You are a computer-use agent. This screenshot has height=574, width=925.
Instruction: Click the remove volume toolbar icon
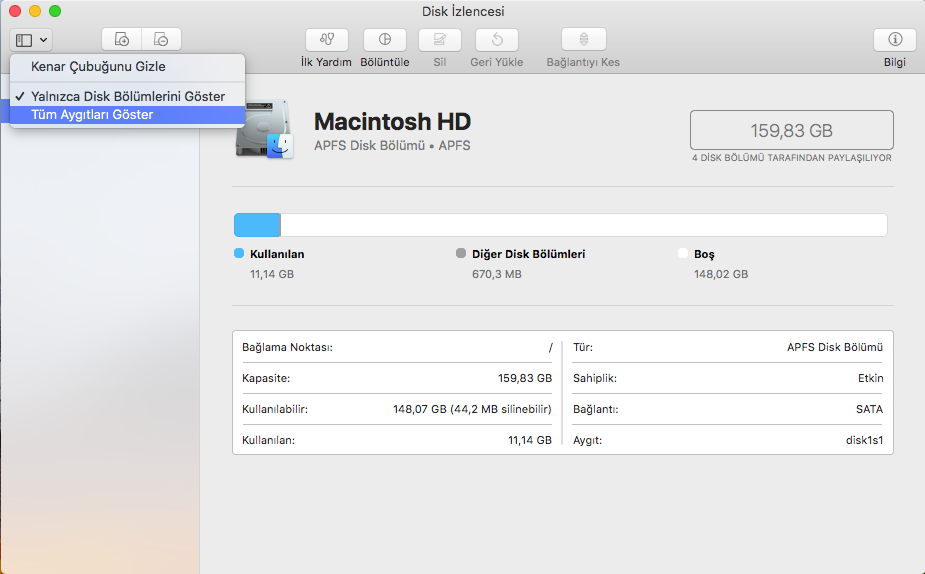(161, 40)
